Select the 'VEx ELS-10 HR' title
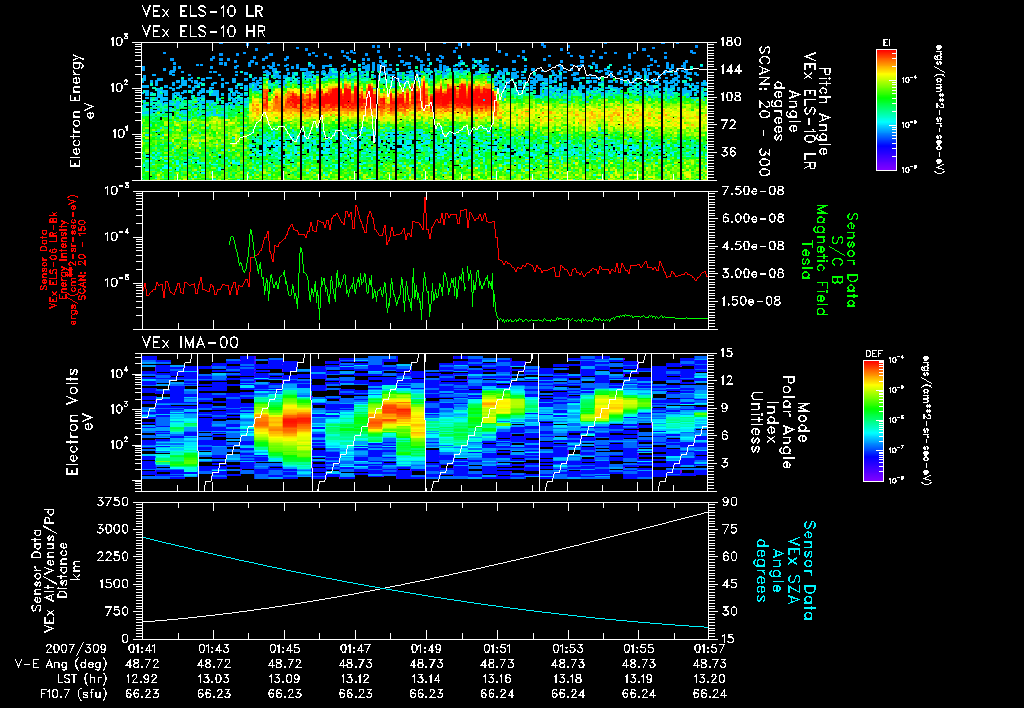Viewport: 1024px width, 708px height. pos(204,31)
